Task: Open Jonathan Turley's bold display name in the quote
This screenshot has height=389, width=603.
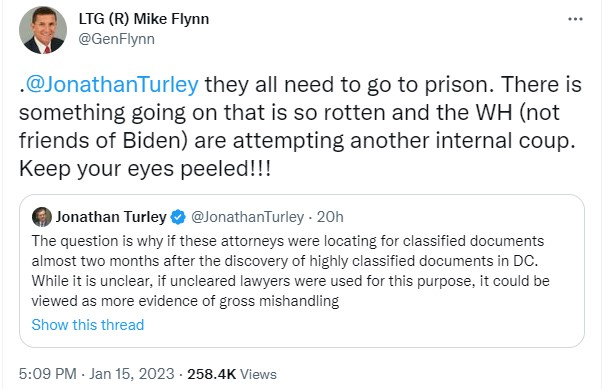Action: coord(111,217)
